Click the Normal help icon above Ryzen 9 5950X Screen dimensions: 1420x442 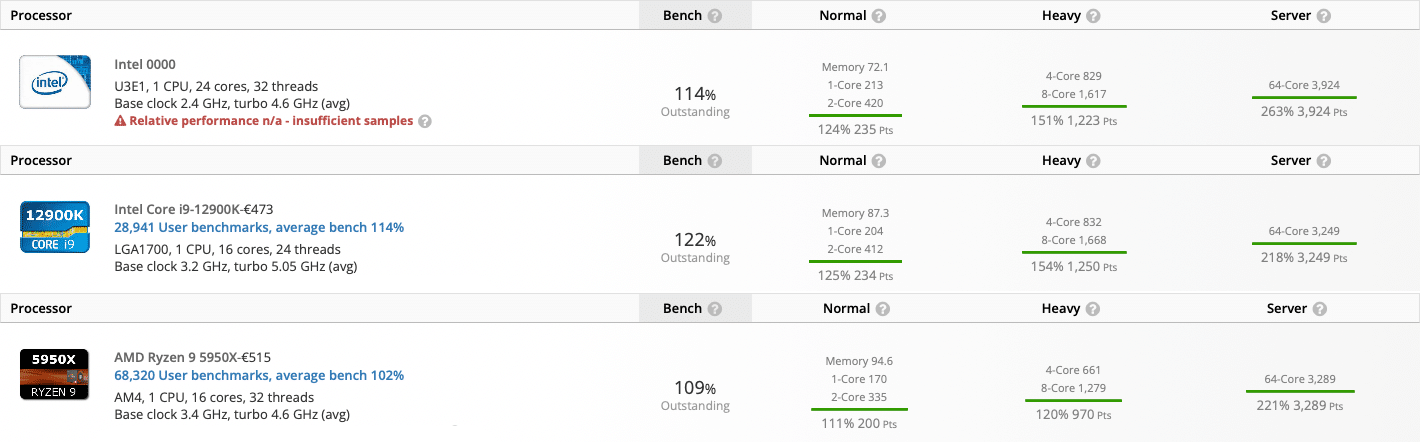pyautogui.click(x=879, y=309)
